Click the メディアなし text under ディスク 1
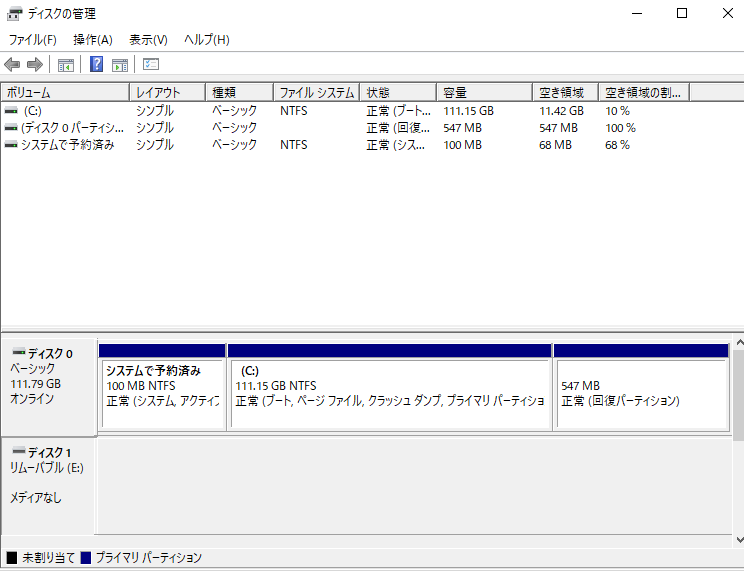744x571 pixels. click(x=36, y=497)
